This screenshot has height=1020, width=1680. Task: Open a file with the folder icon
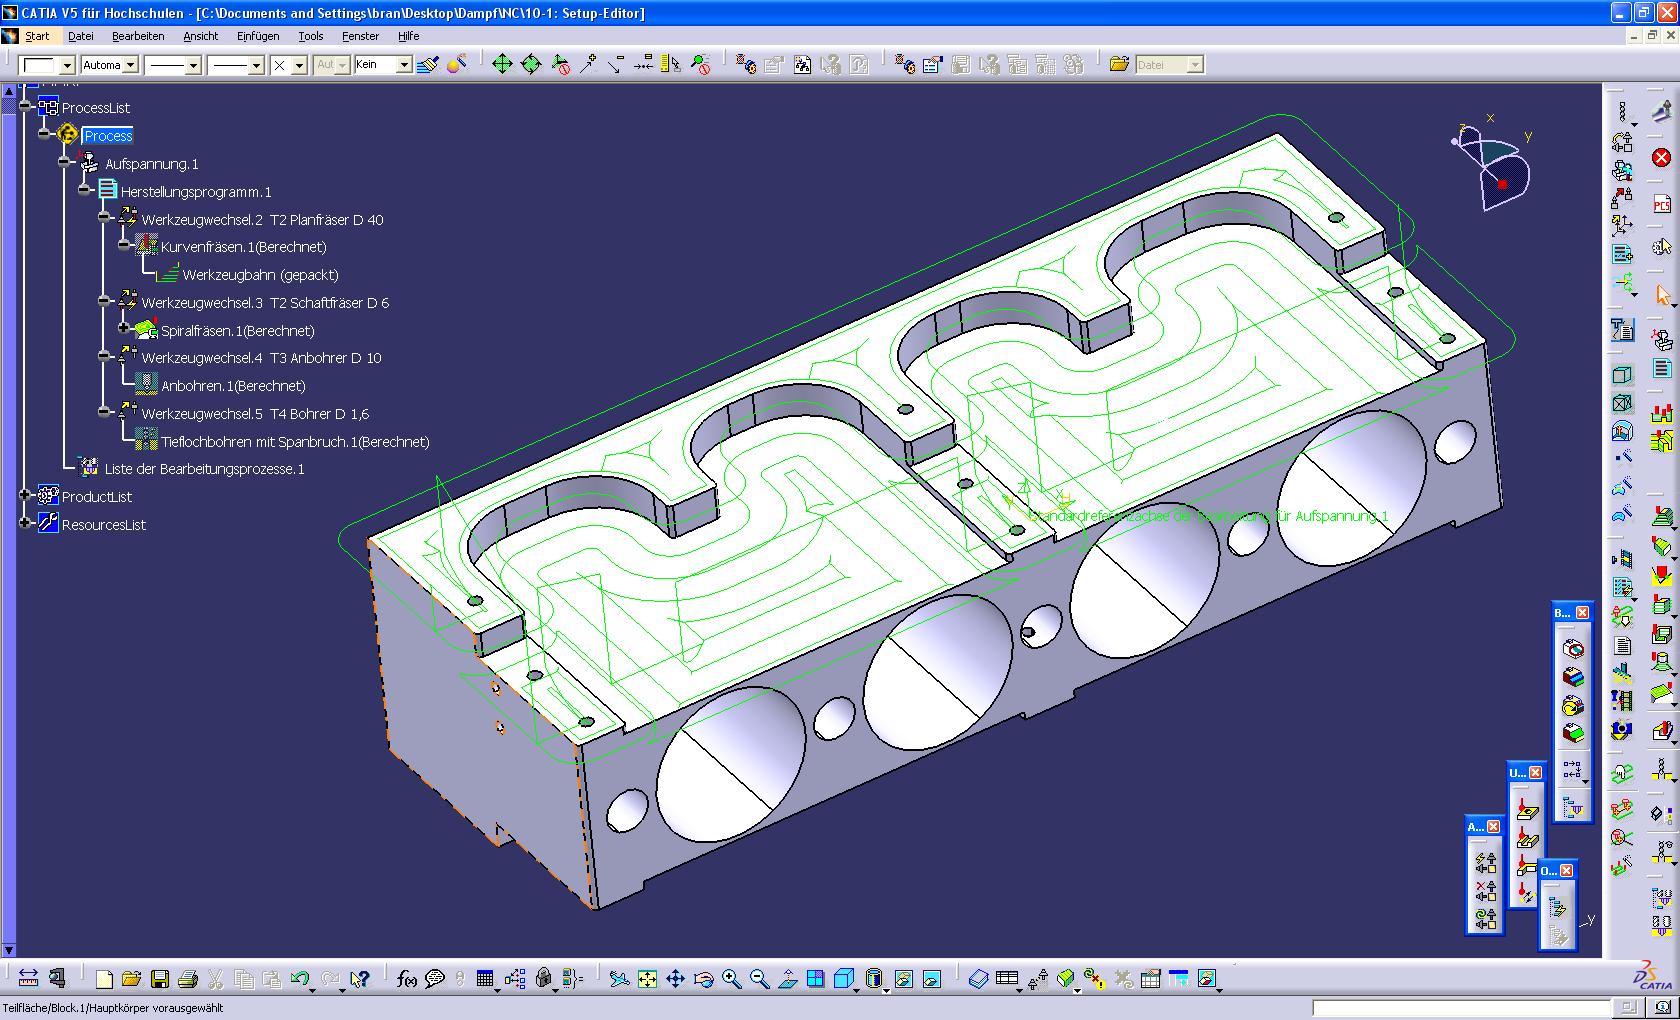coord(131,979)
